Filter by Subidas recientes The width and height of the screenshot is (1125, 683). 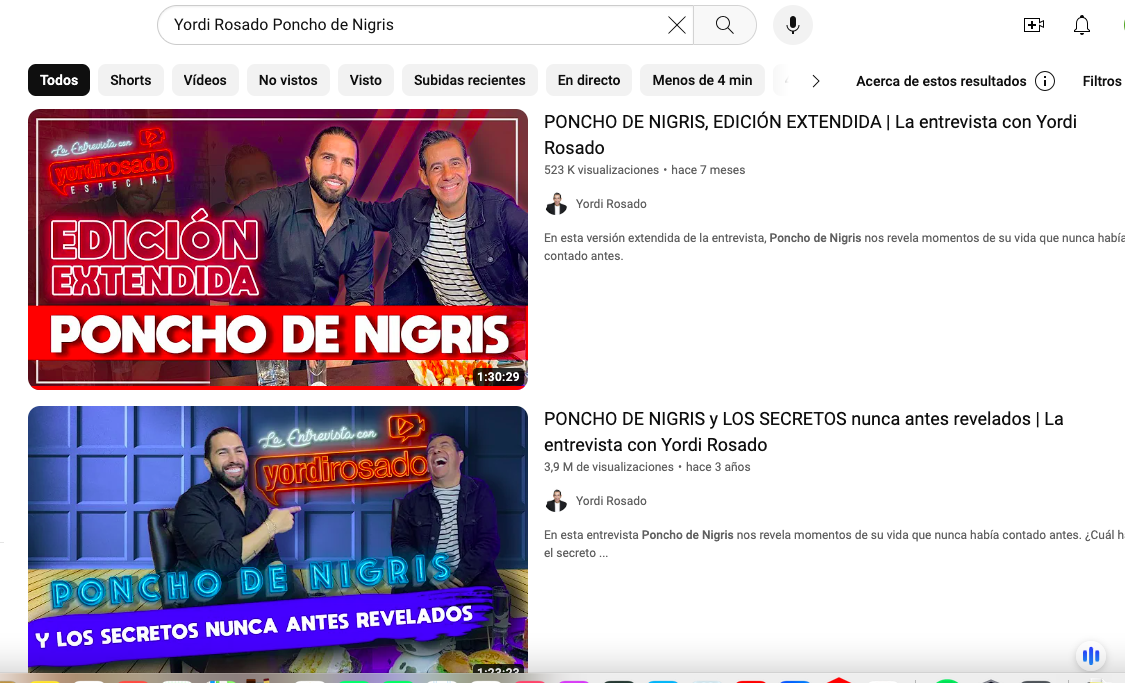pos(470,80)
